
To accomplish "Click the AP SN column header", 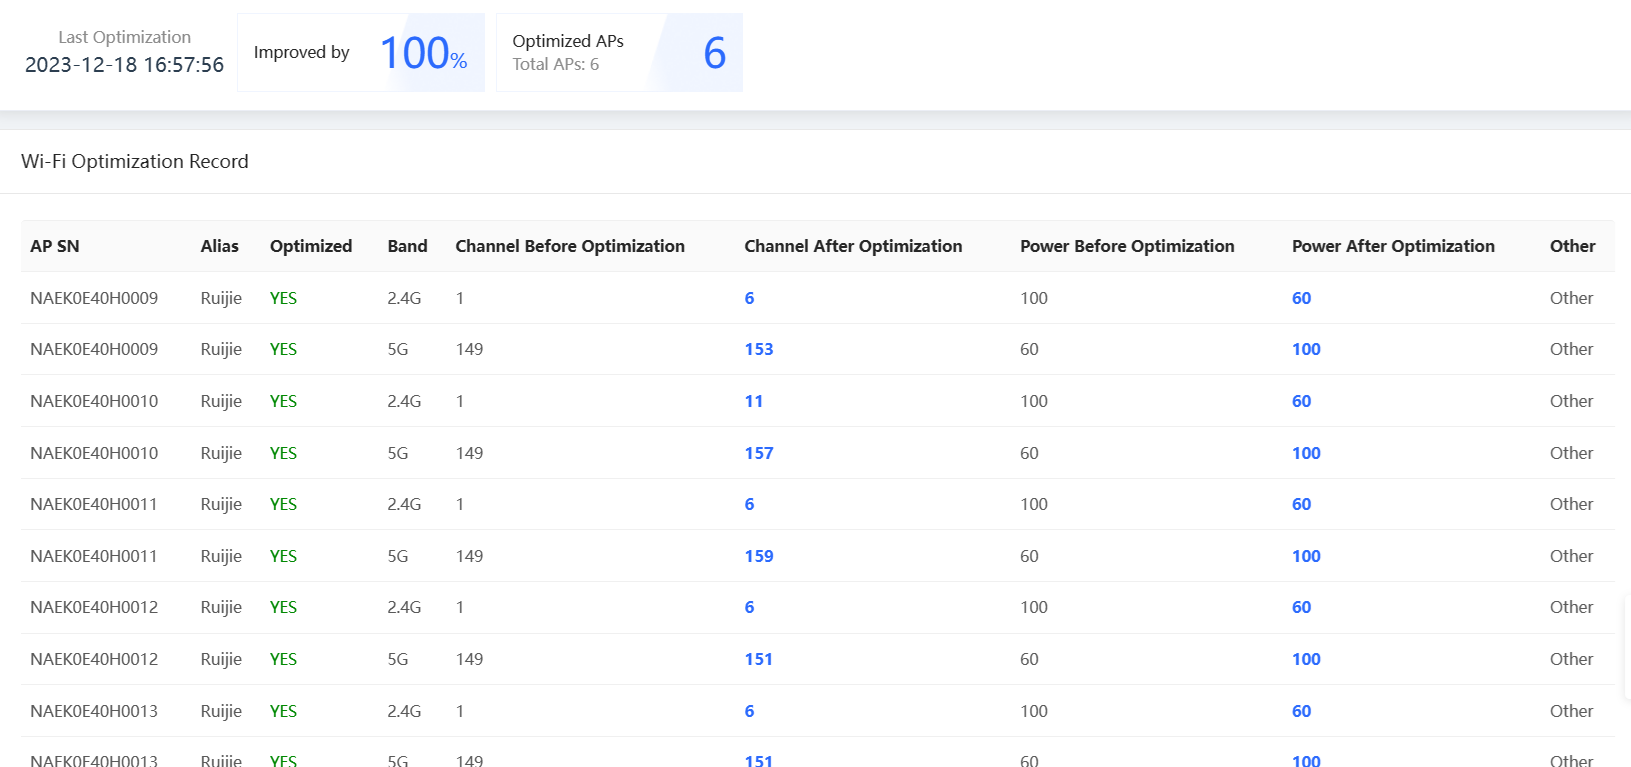I will [55, 246].
